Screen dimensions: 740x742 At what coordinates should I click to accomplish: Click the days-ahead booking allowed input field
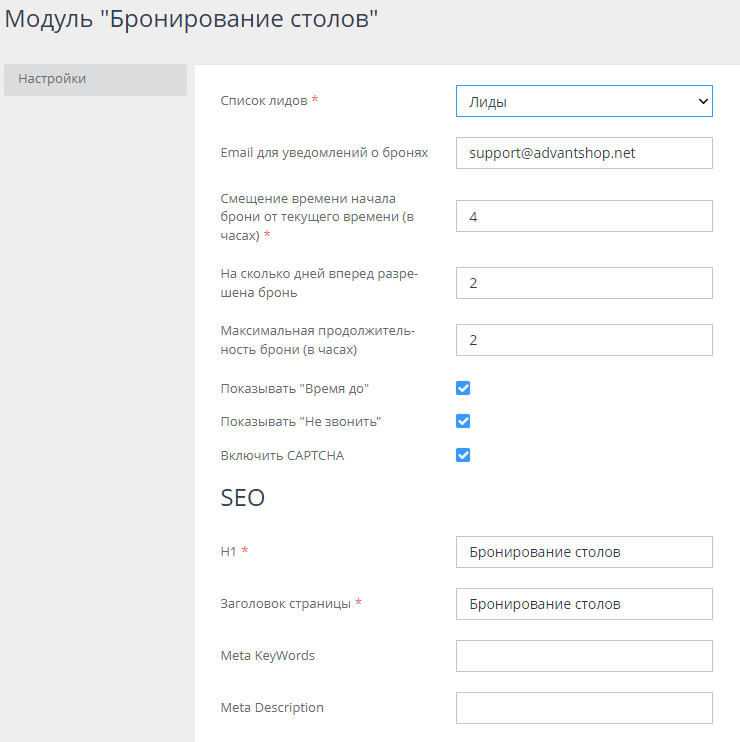pos(584,283)
